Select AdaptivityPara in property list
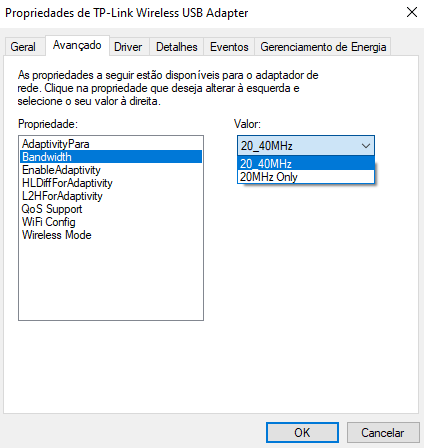Image resolution: width=424 pixels, height=448 pixels. coord(111,144)
